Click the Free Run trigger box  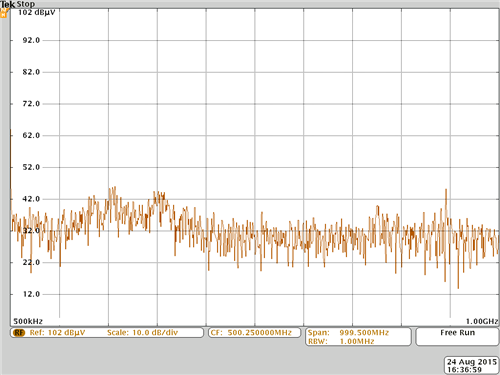[457, 337]
